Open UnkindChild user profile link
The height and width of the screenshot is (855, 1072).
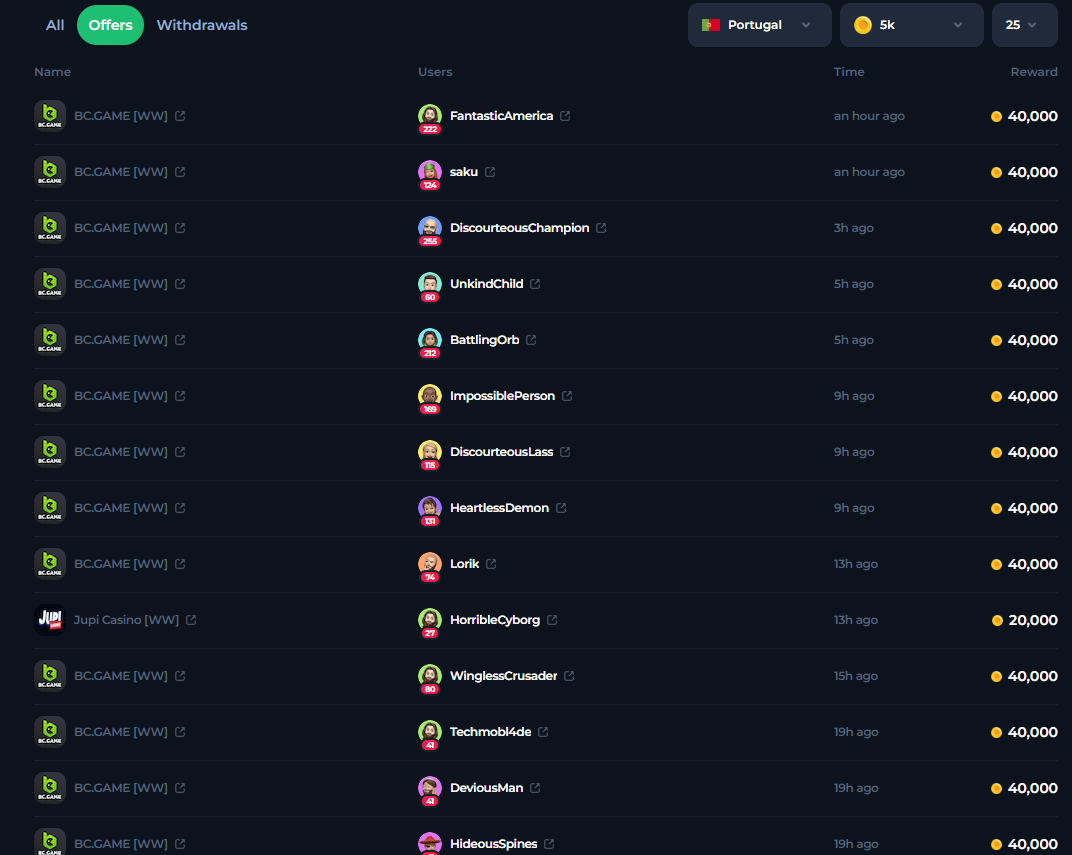[x=486, y=284]
